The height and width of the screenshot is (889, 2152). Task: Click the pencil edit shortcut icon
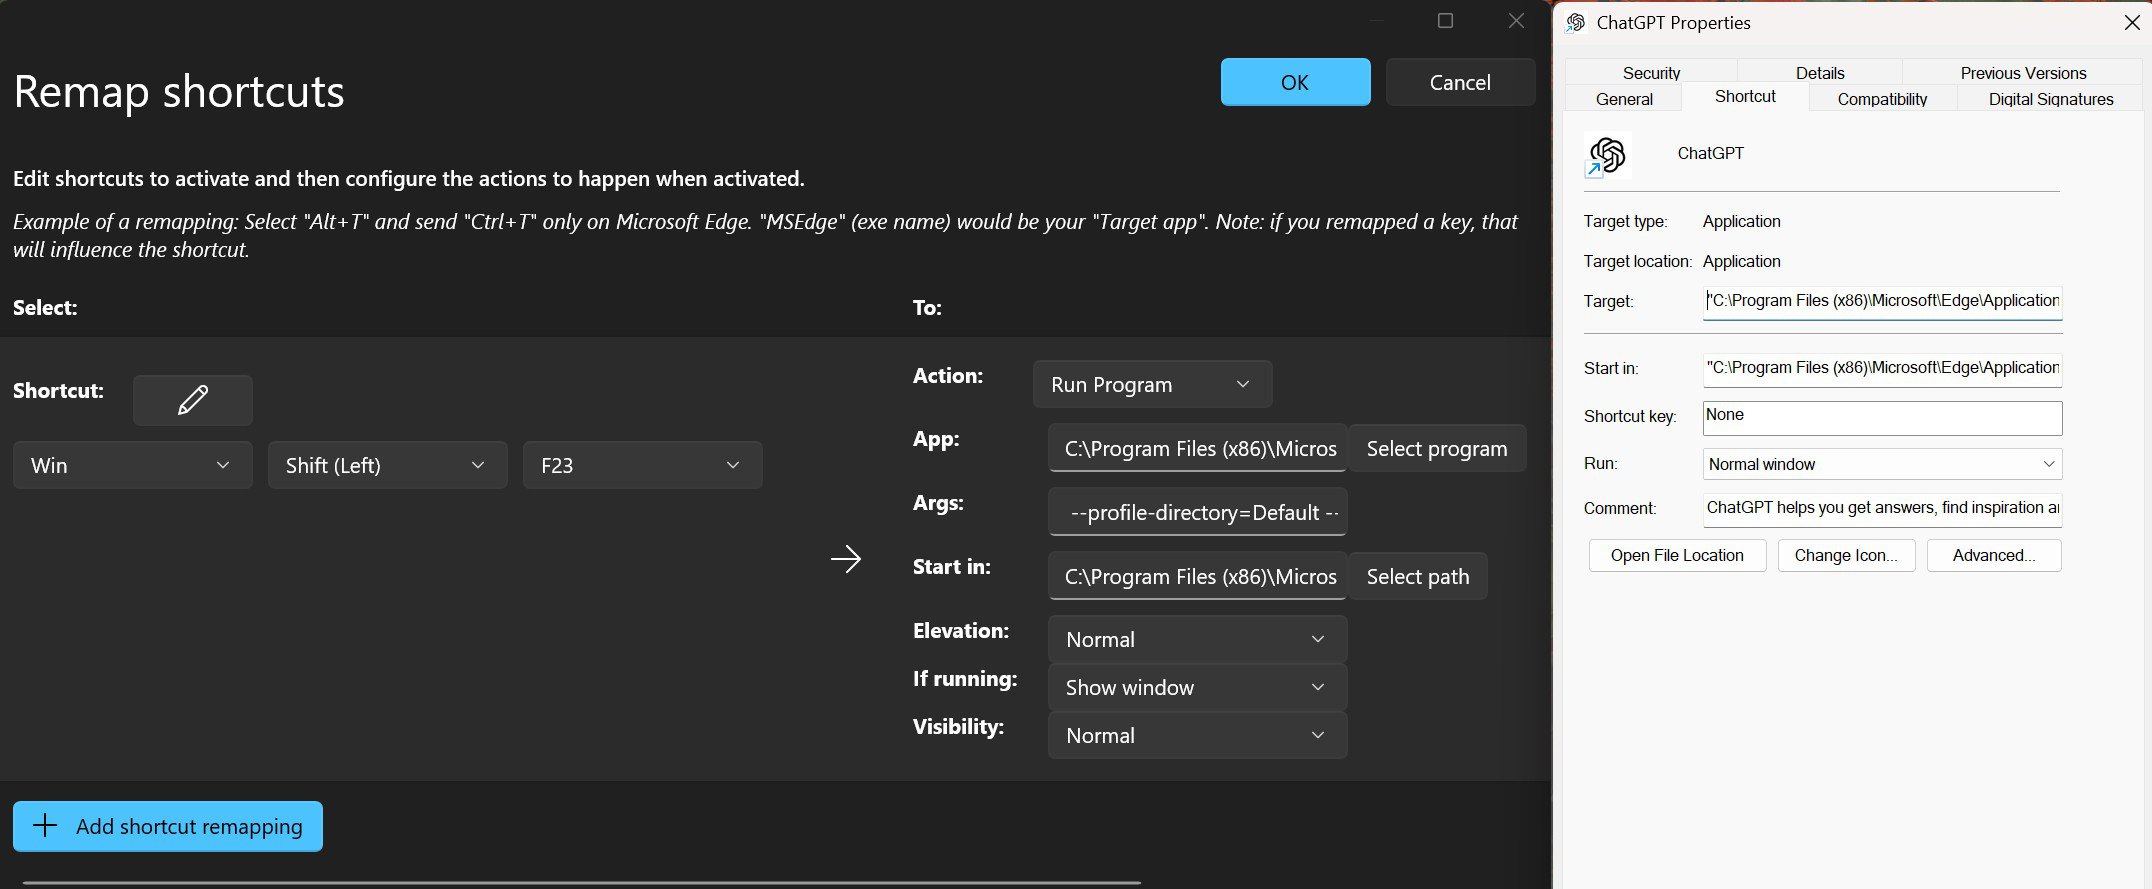(192, 400)
